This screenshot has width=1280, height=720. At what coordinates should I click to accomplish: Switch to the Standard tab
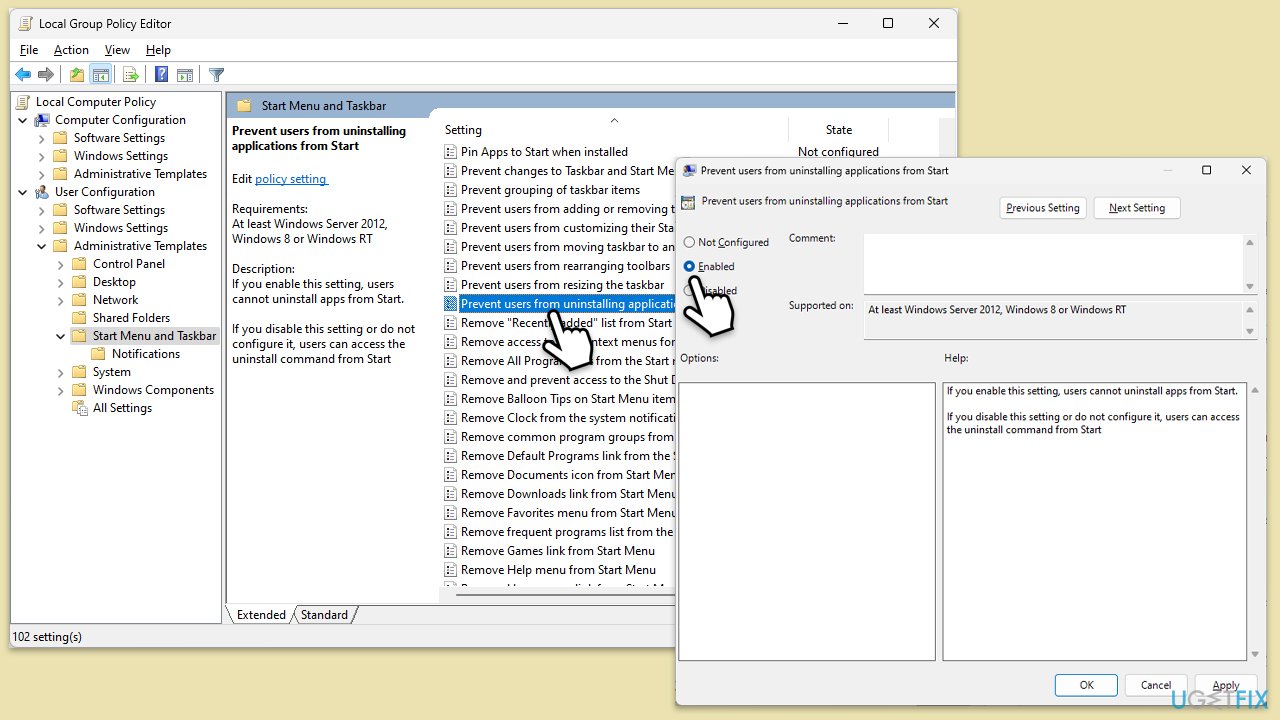[x=324, y=615]
